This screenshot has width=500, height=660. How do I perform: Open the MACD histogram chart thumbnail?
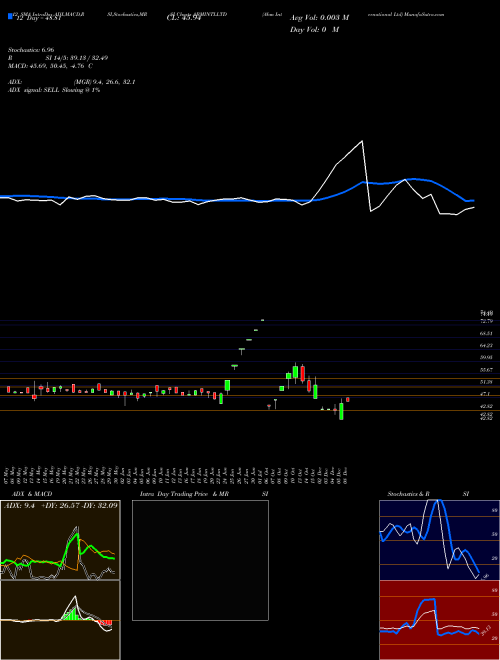tap(60, 620)
